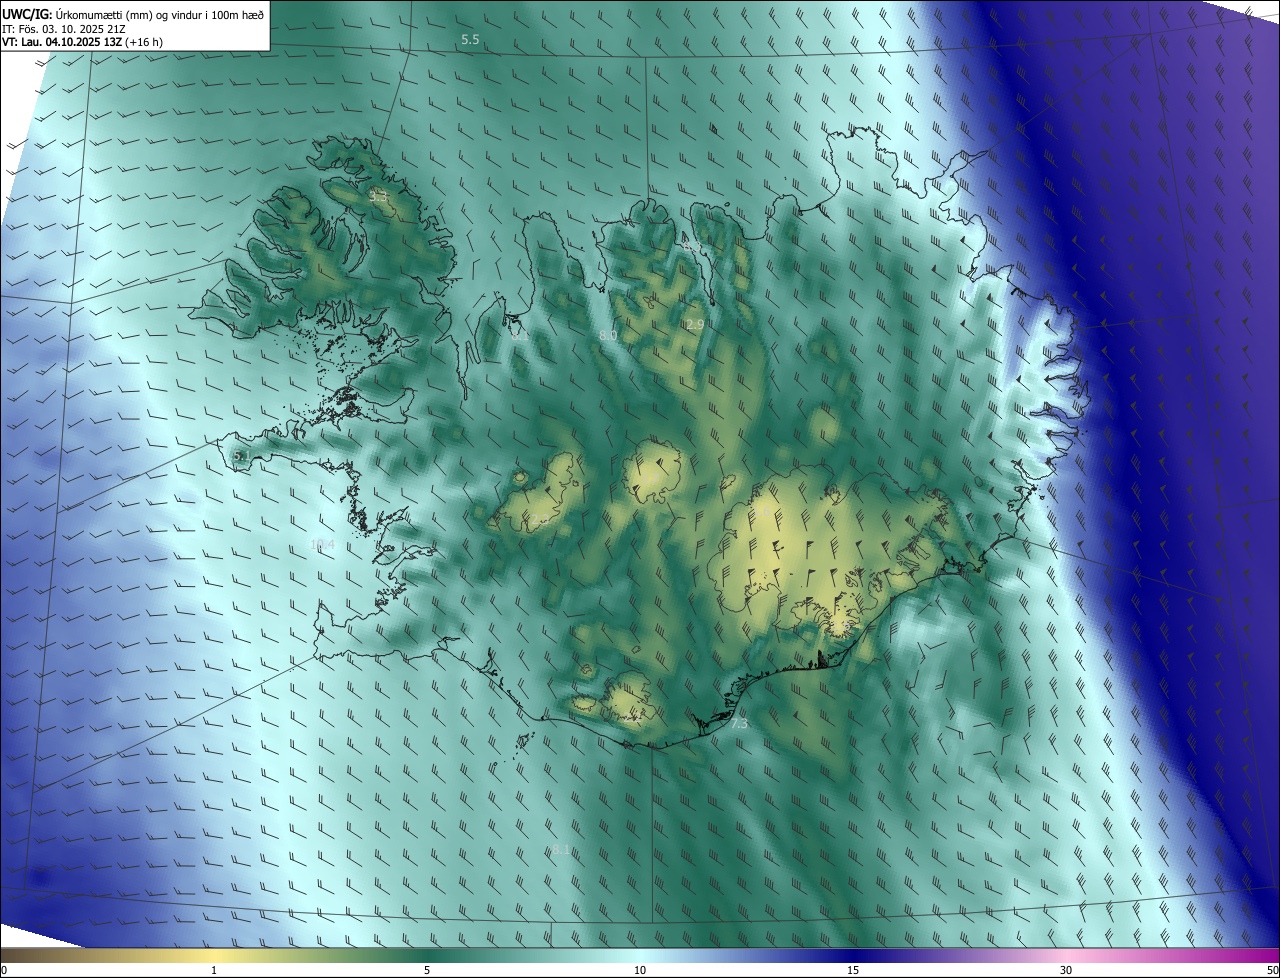This screenshot has height=978, width=1280.
Task: Click the legend tick label "50"
Action: [1272, 971]
